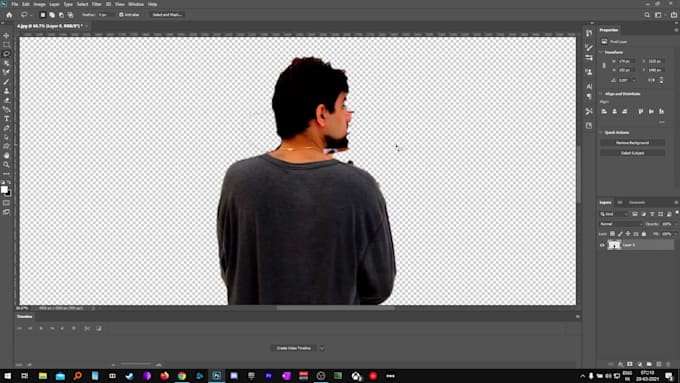Click the foreground color swatch
Screen dimensions: 680x383
[4, 189]
